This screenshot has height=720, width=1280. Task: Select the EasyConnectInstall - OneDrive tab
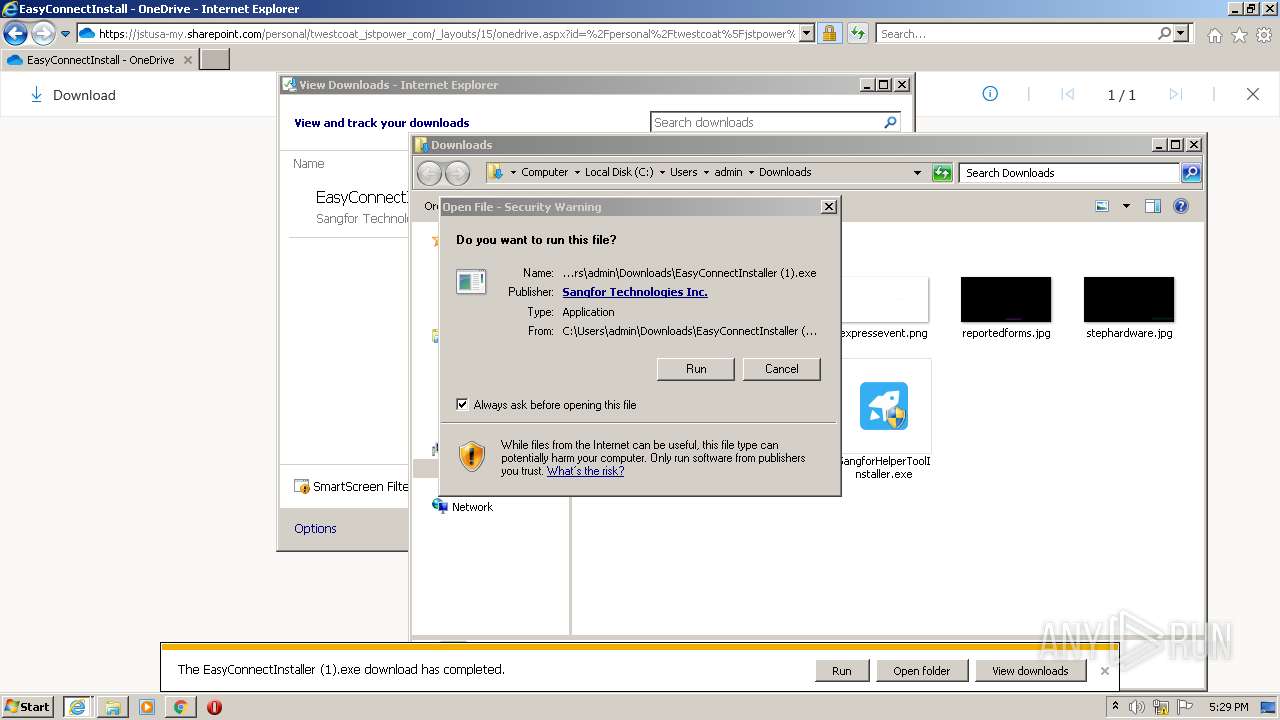click(100, 60)
